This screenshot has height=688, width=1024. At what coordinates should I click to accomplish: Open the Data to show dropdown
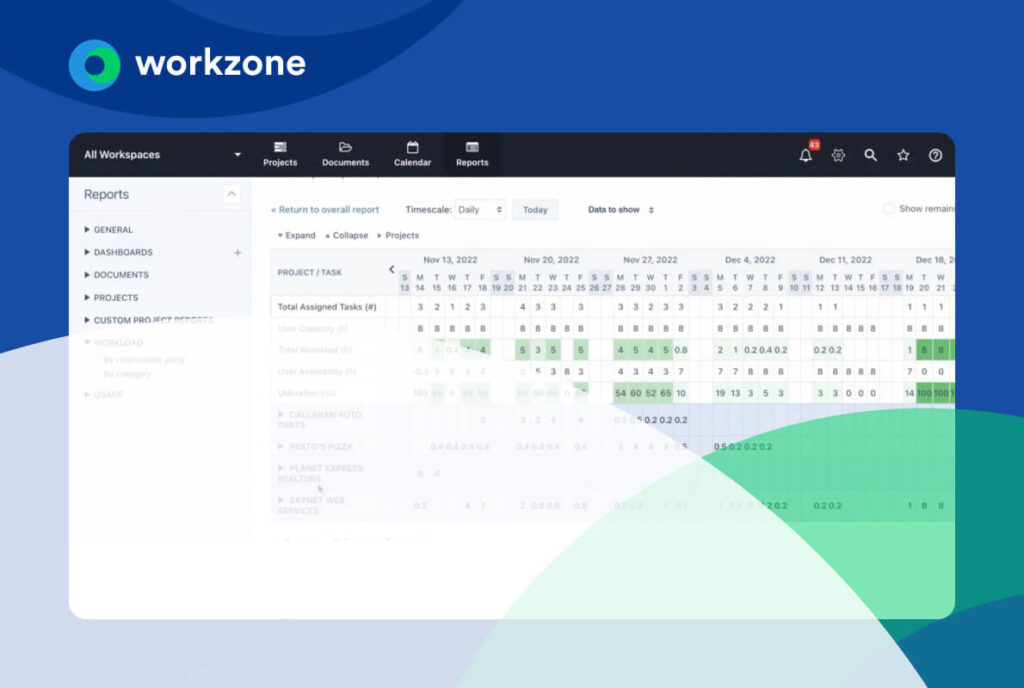click(620, 210)
